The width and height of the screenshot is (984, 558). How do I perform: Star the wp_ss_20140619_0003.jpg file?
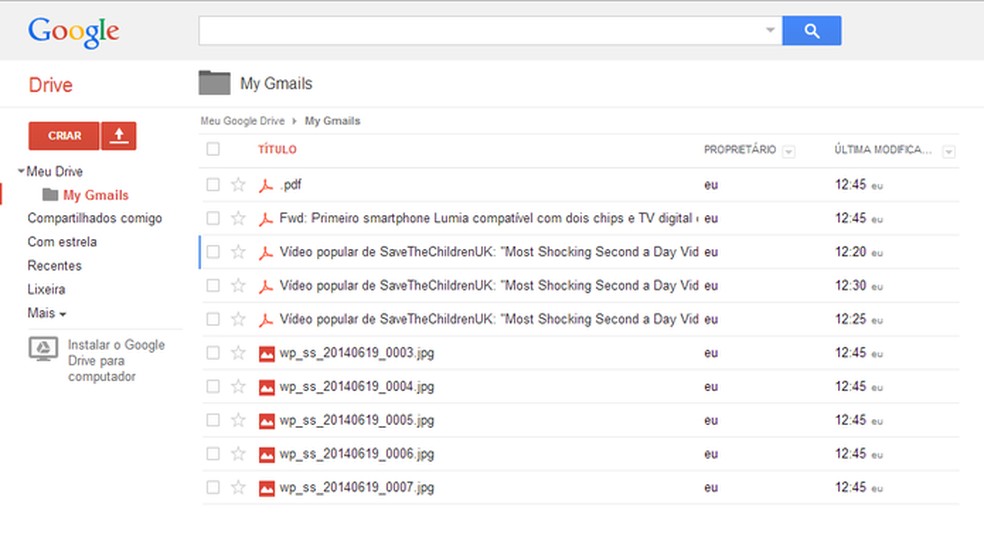pyautogui.click(x=238, y=353)
